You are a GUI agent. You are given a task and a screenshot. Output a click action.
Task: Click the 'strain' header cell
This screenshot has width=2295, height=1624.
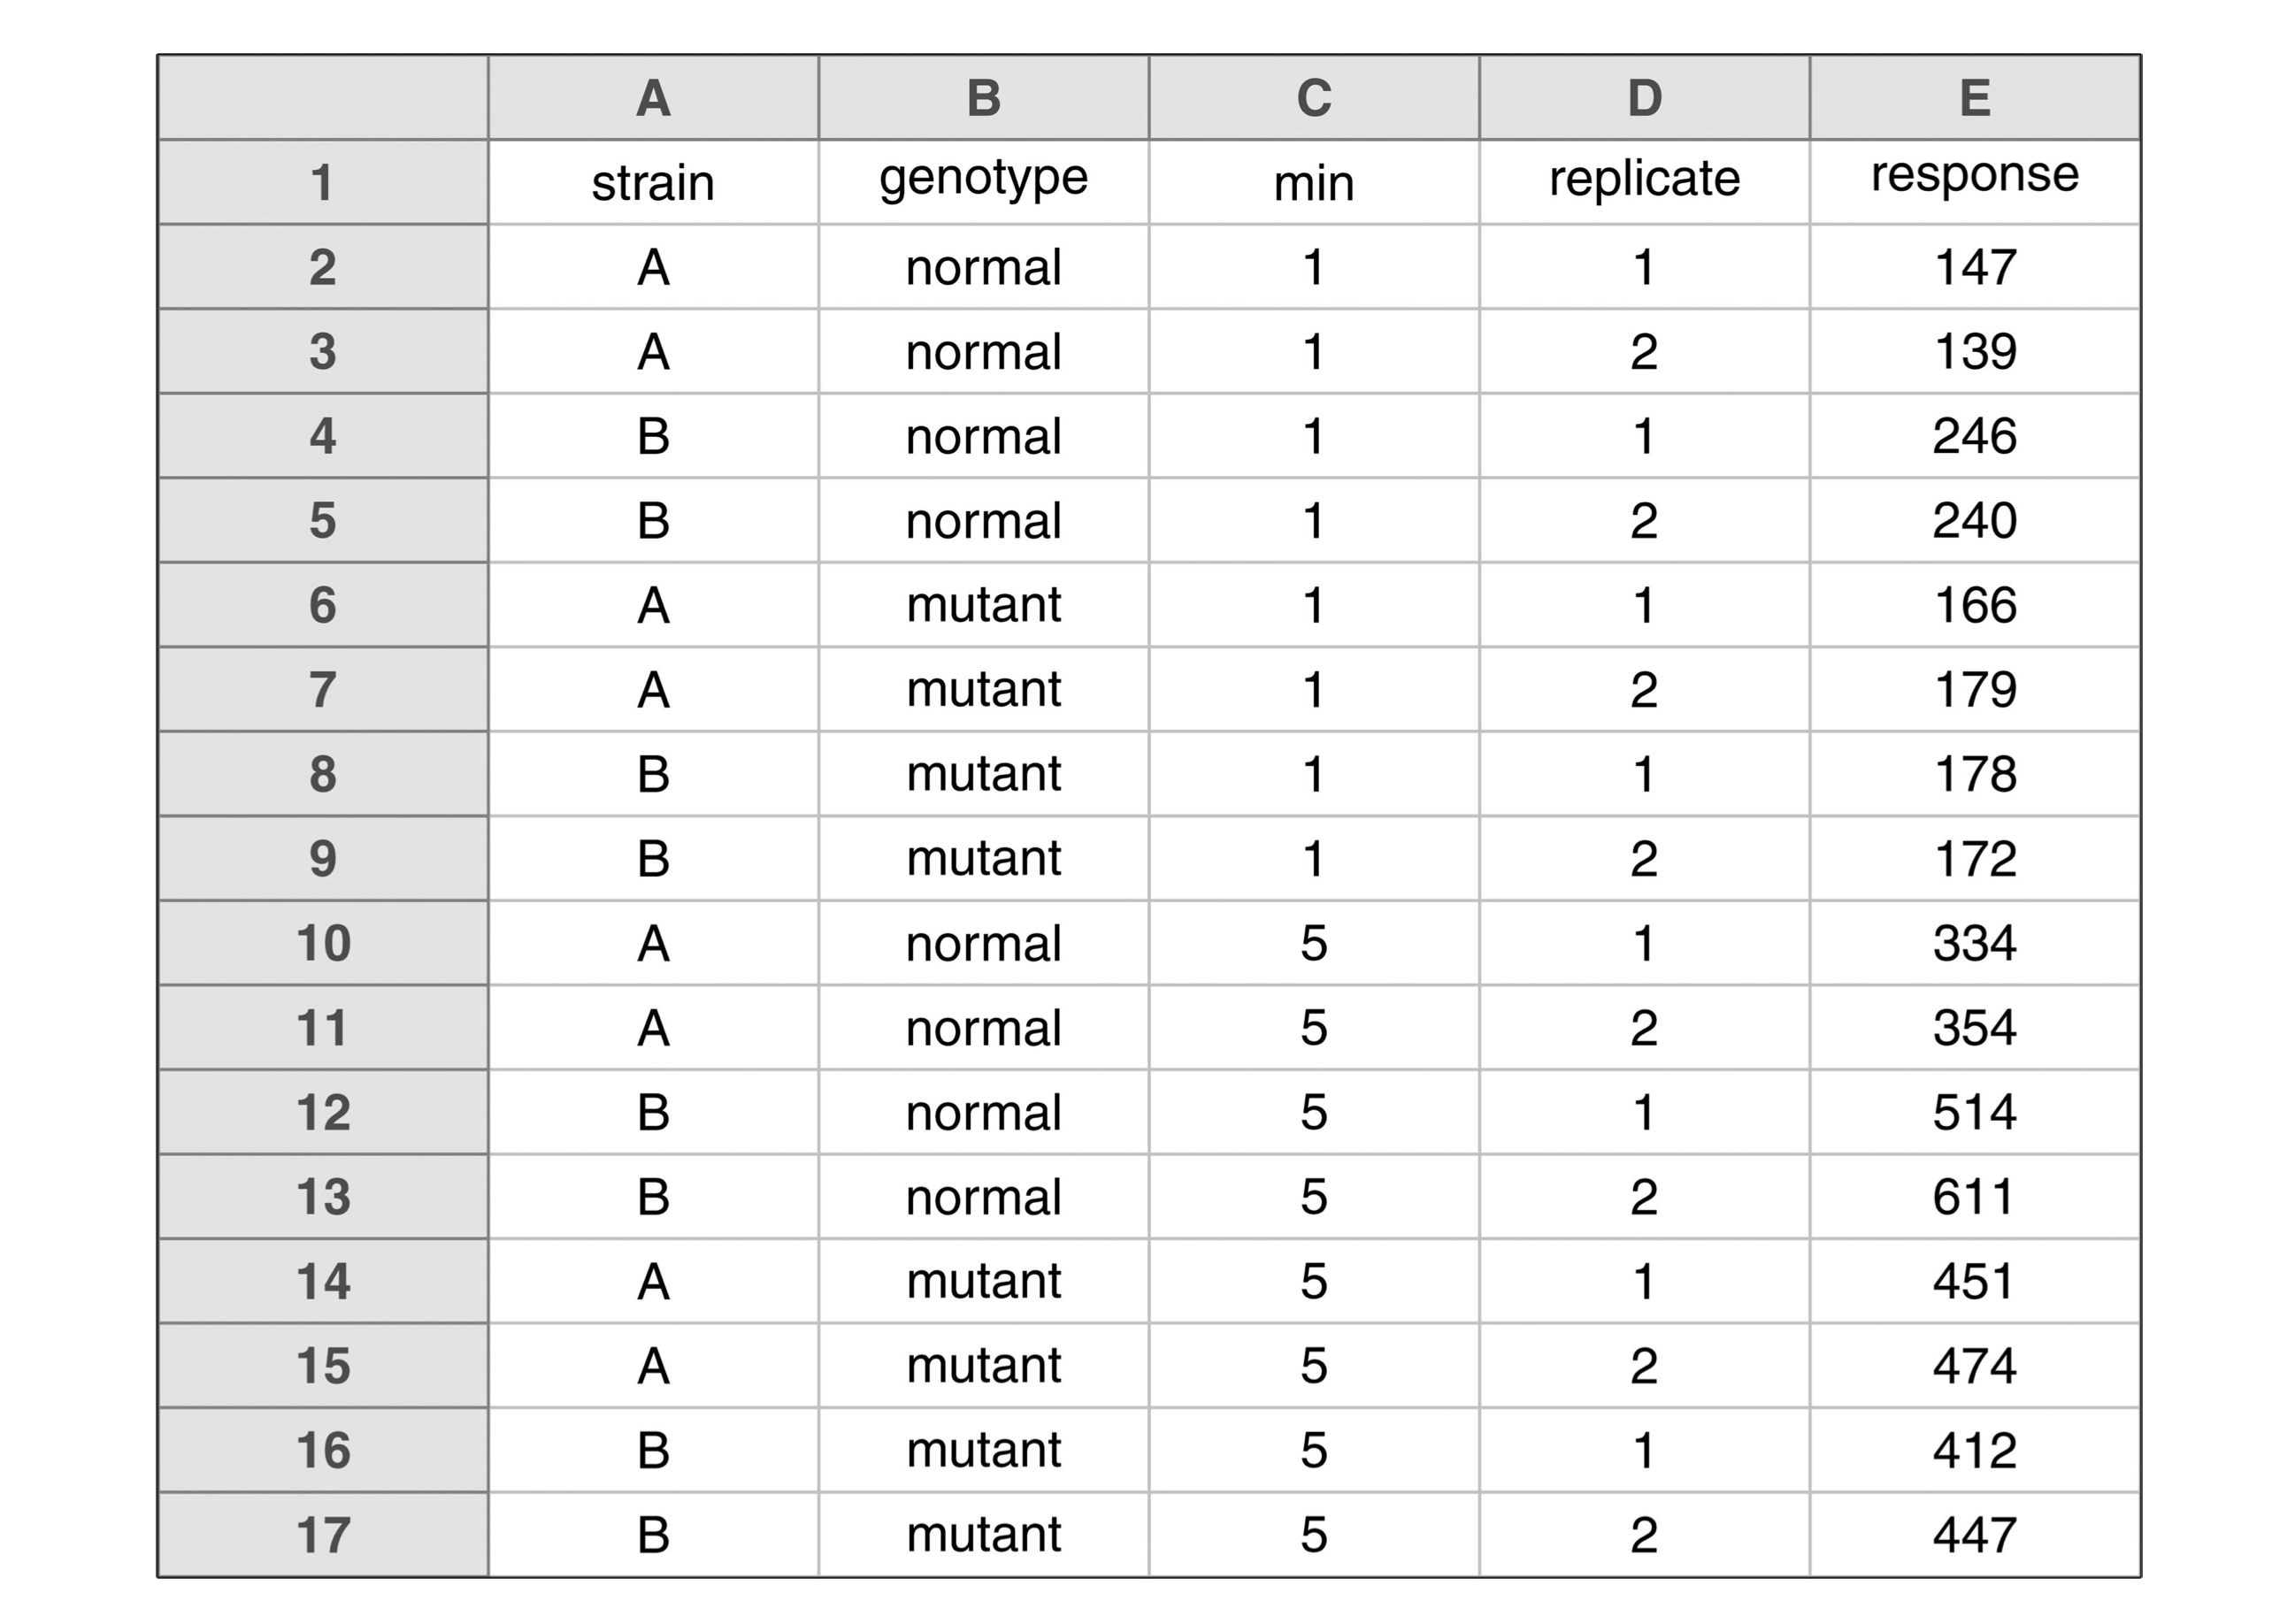[x=653, y=182]
